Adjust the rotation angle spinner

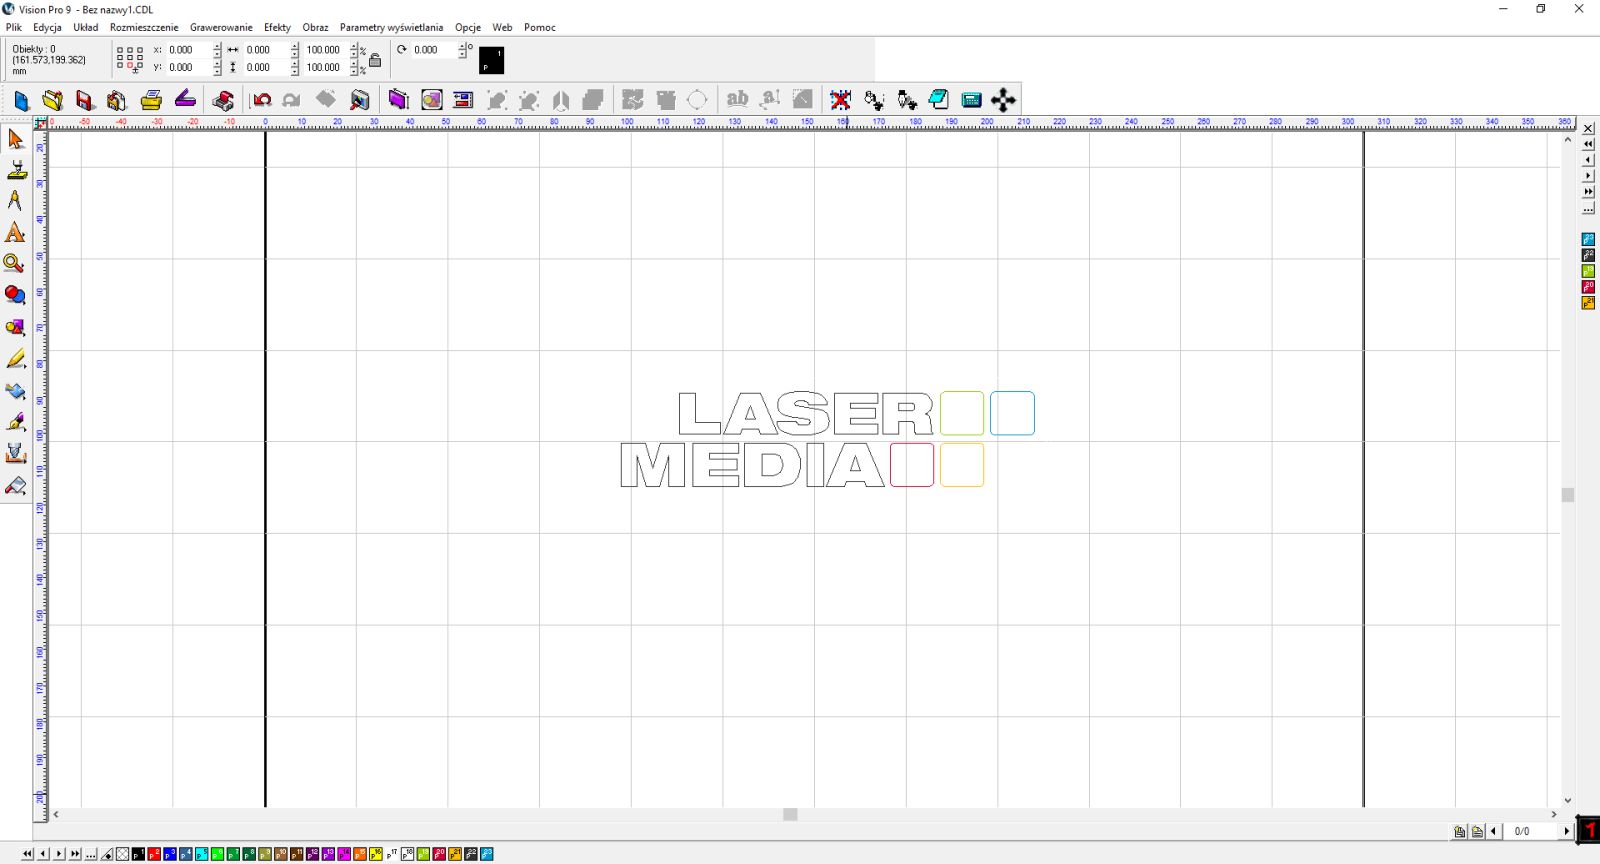click(x=462, y=50)
